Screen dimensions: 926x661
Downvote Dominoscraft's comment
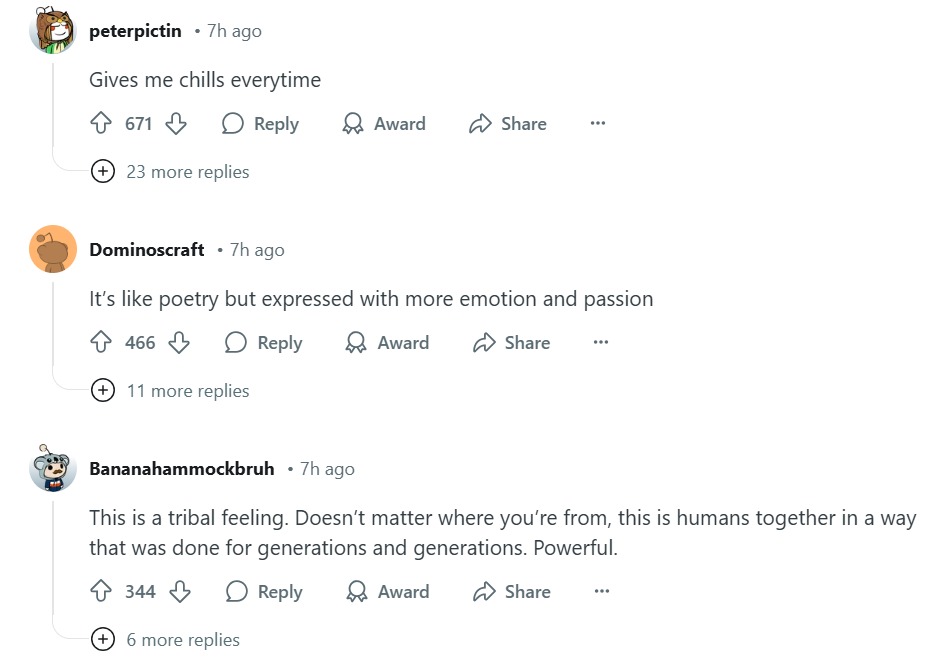click(x=179, y=343)
